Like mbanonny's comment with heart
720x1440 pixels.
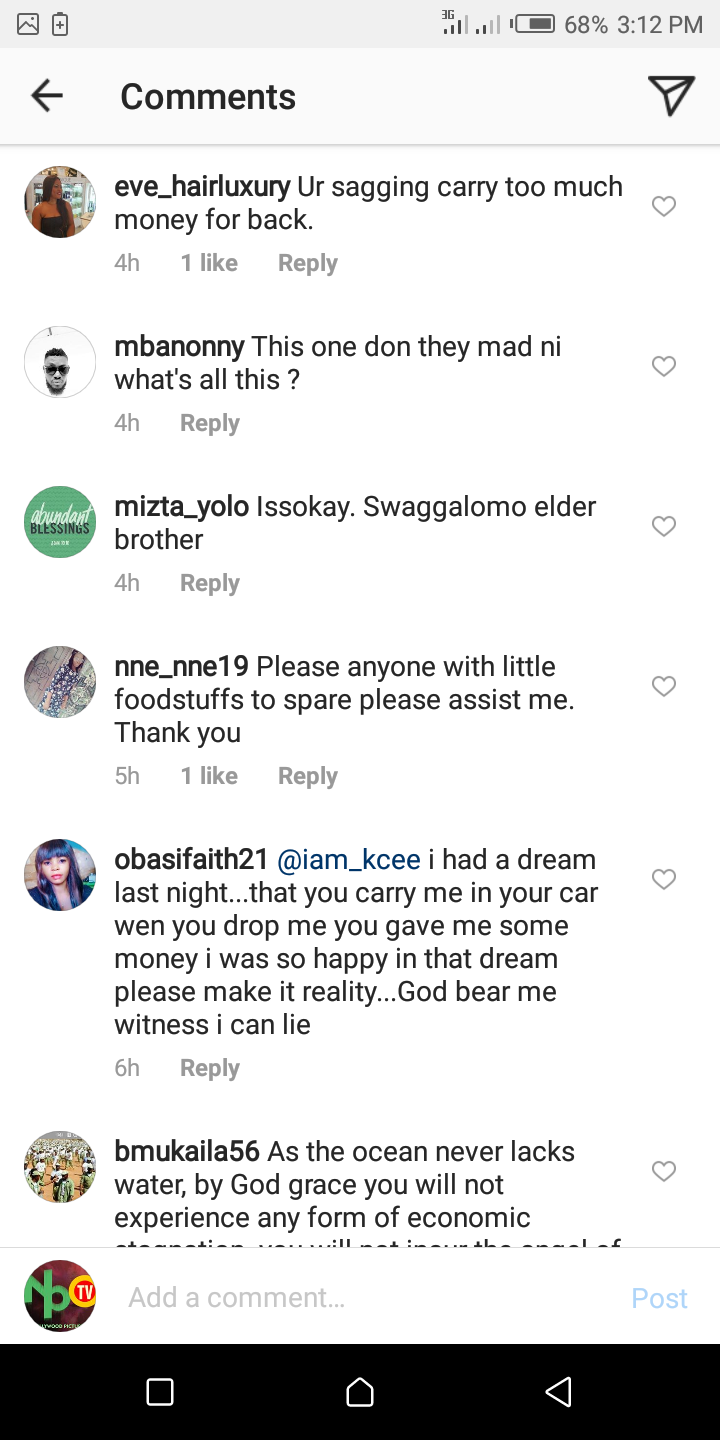coord(664,366)
